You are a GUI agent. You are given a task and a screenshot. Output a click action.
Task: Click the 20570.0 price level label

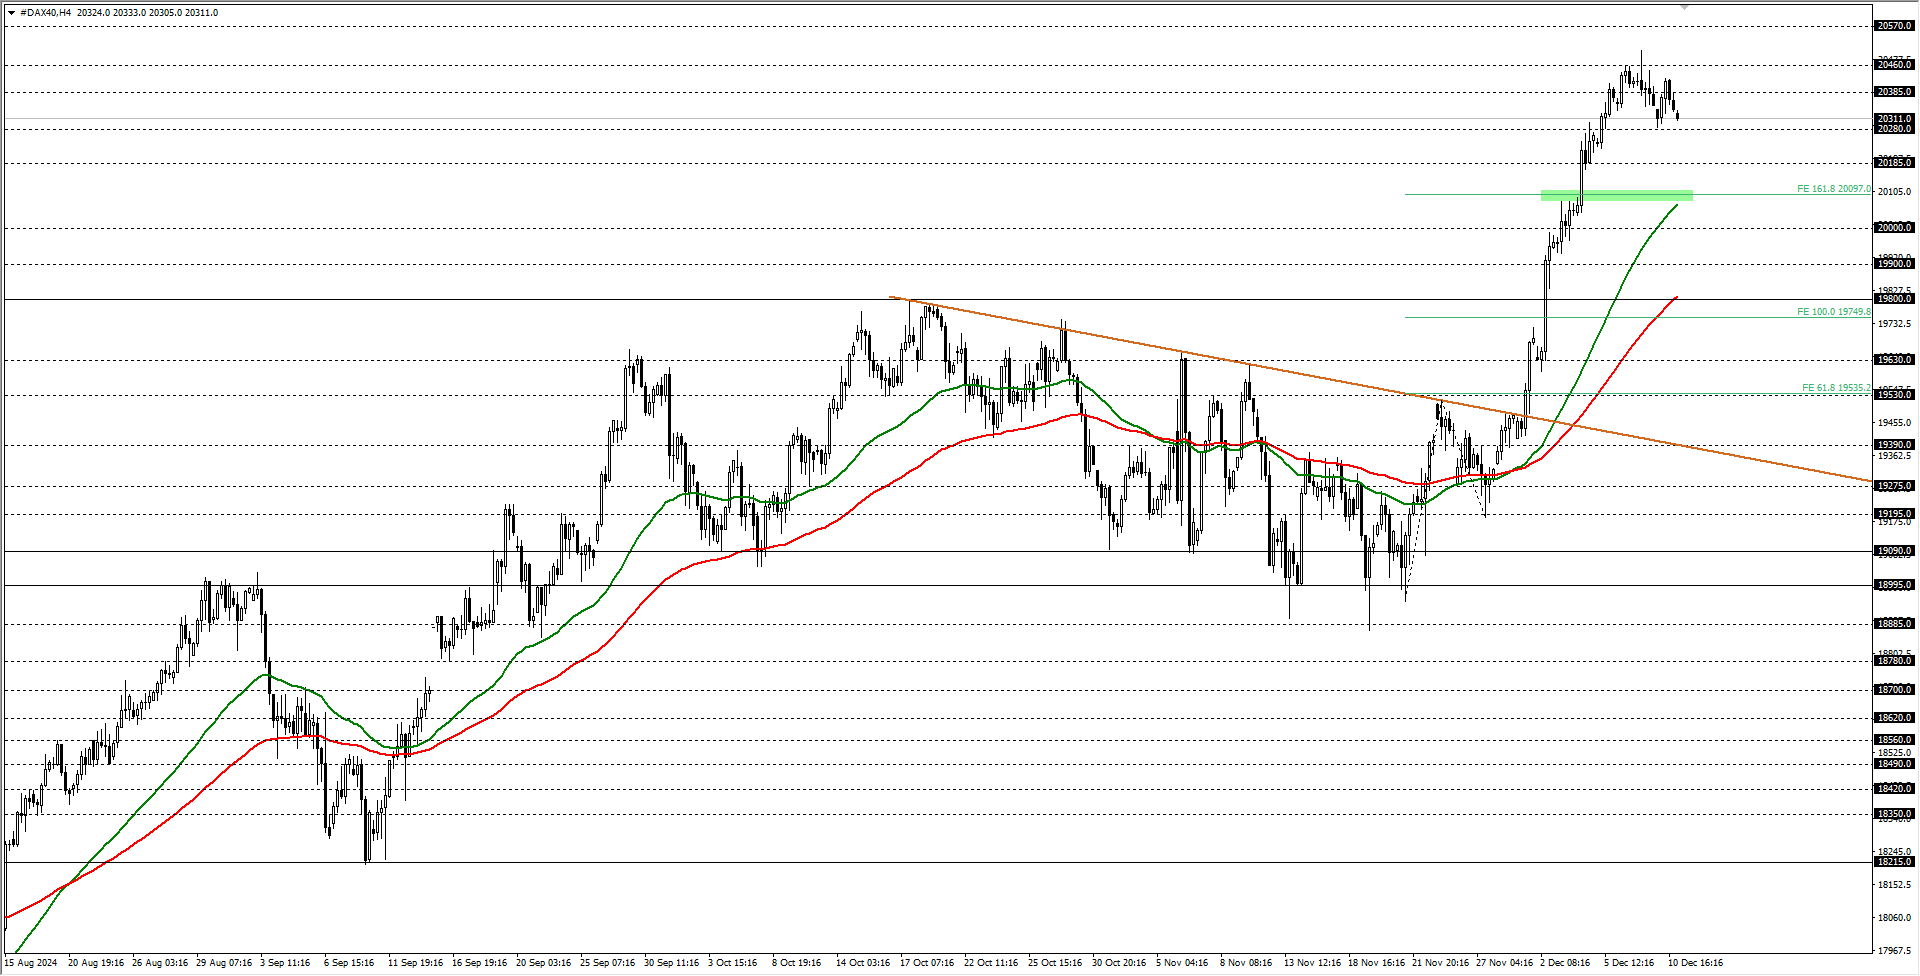pos(1895,26)
